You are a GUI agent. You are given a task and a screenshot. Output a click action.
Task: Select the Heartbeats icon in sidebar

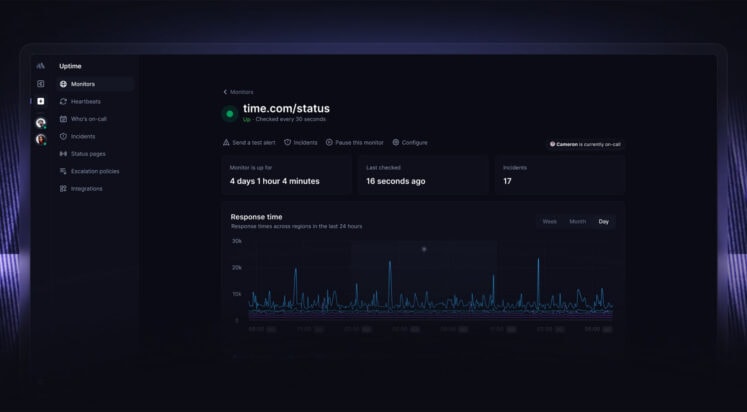[63, 101]
